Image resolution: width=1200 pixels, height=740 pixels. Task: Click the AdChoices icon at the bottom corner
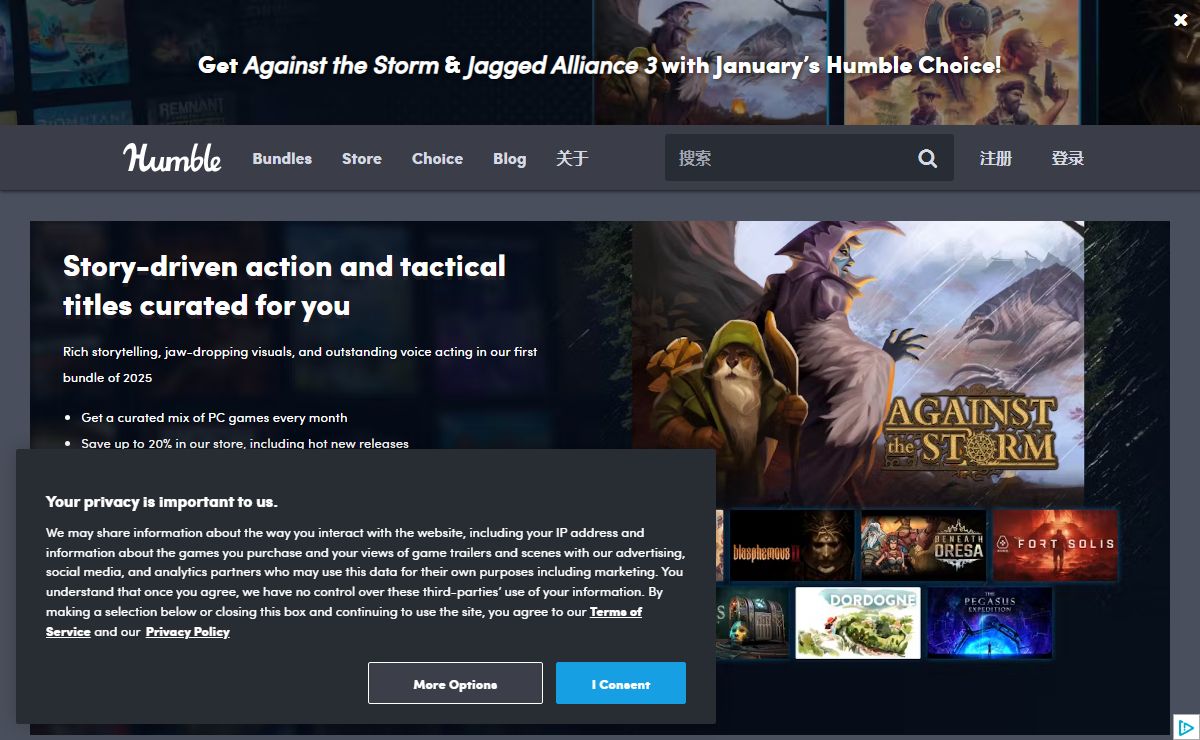[x=1185, y=727]
